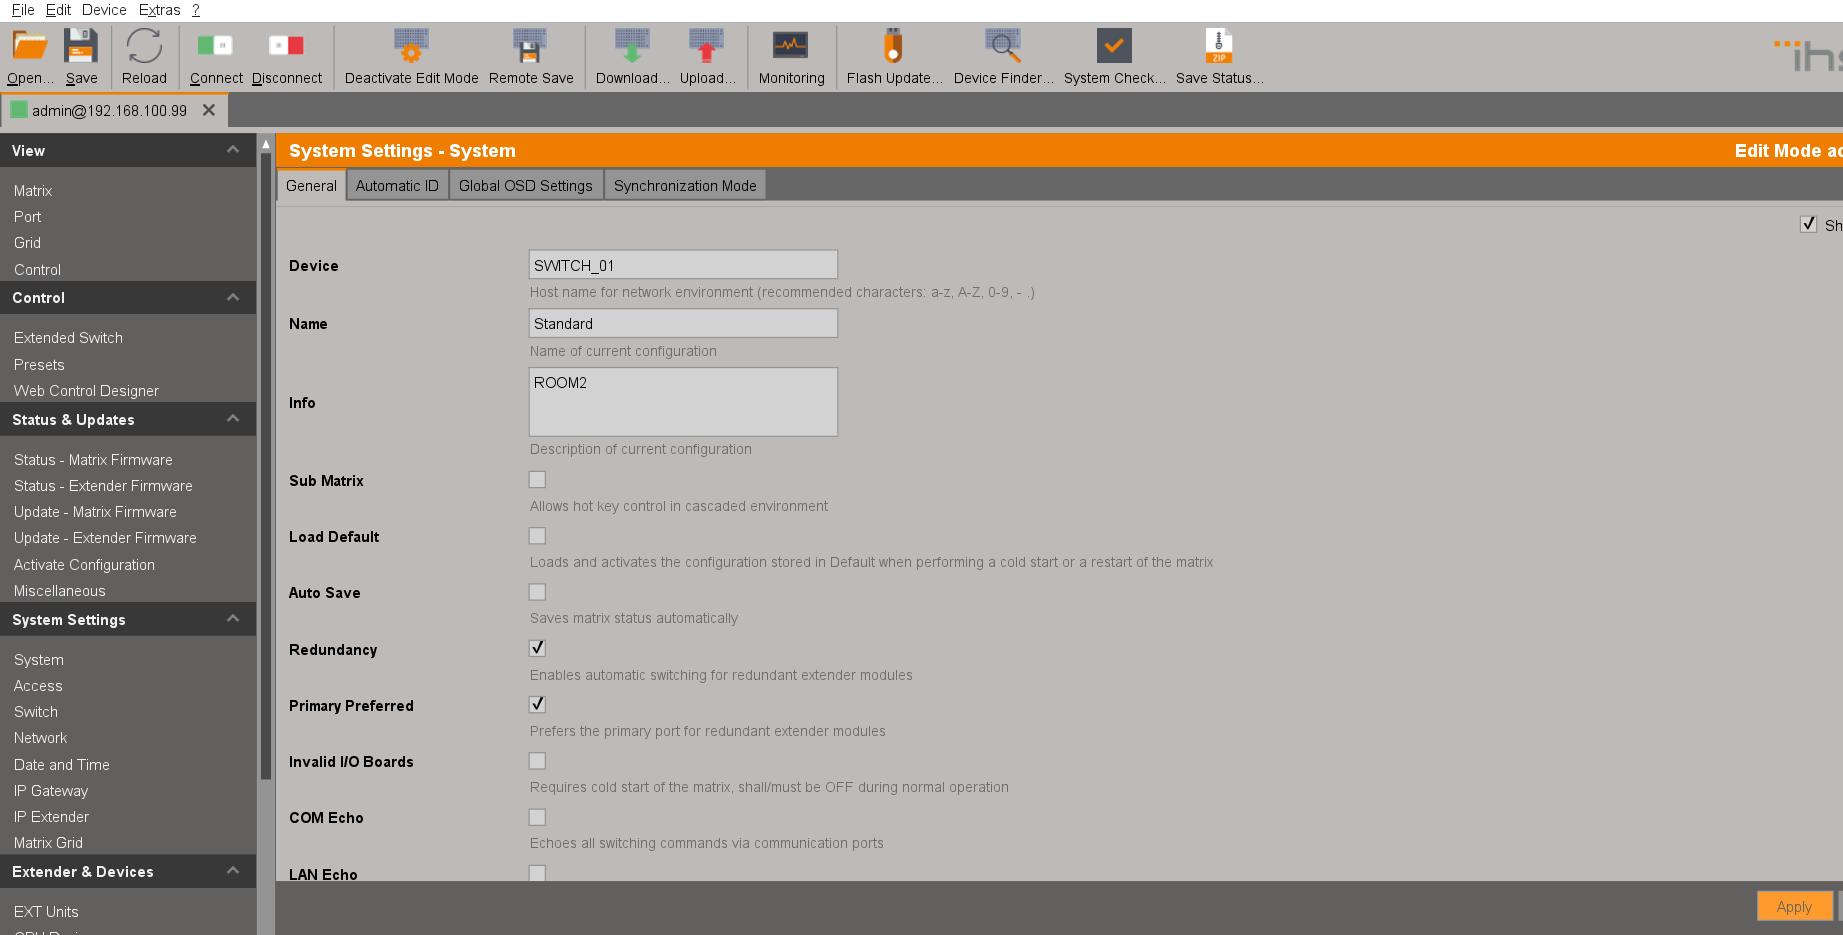Click into the Device name field
The width and height of the screenshot is (1843, 935).
pos(682,265)
